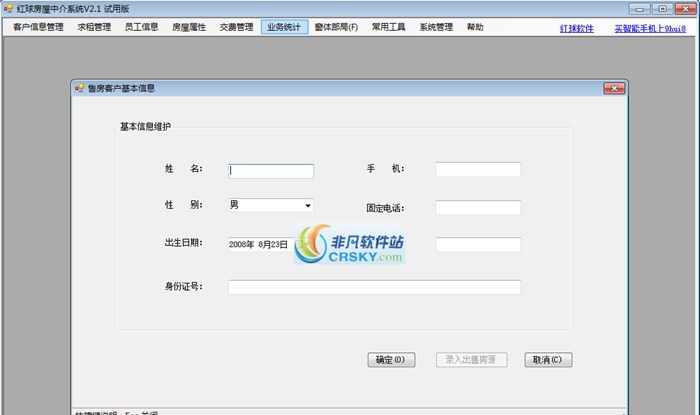
Task: Click the input field below 固定电话
Action: (x=478, y=245)
